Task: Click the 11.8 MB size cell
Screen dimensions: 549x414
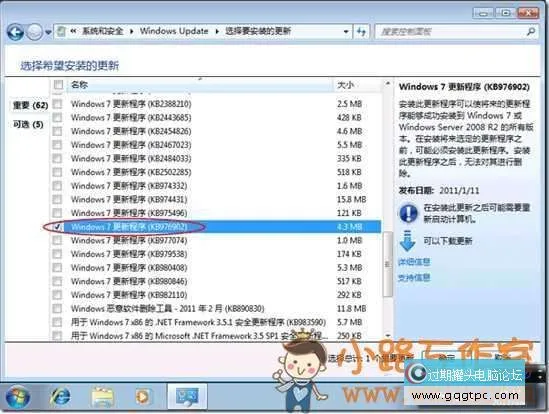Action: [x=352, y=309]
